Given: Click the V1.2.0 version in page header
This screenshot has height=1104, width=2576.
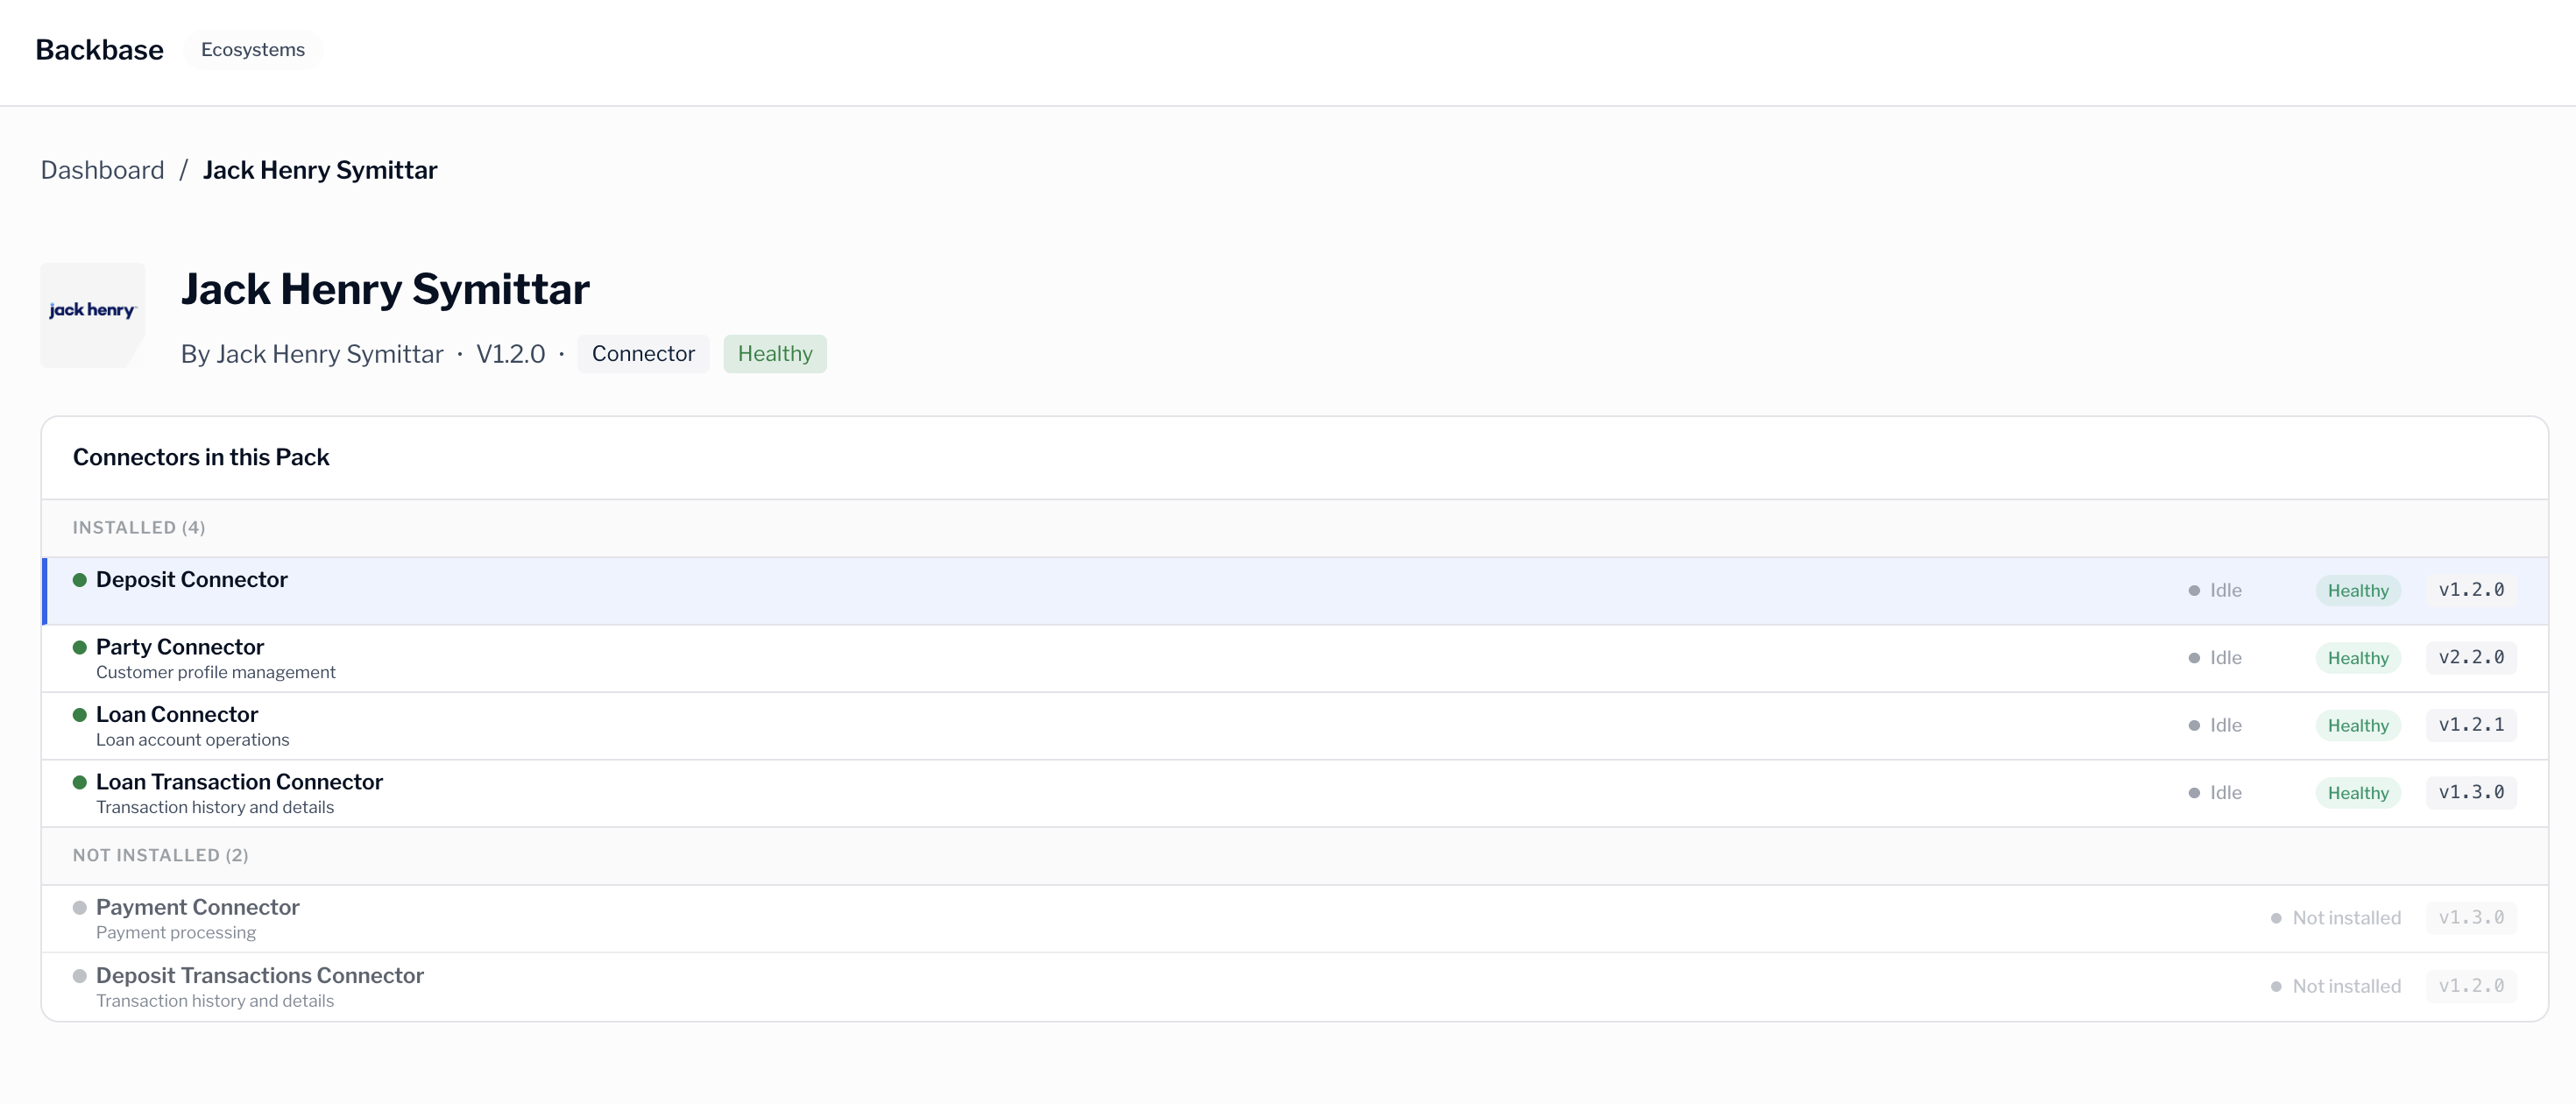Looking at the screenshot, I should pos(511,354).
